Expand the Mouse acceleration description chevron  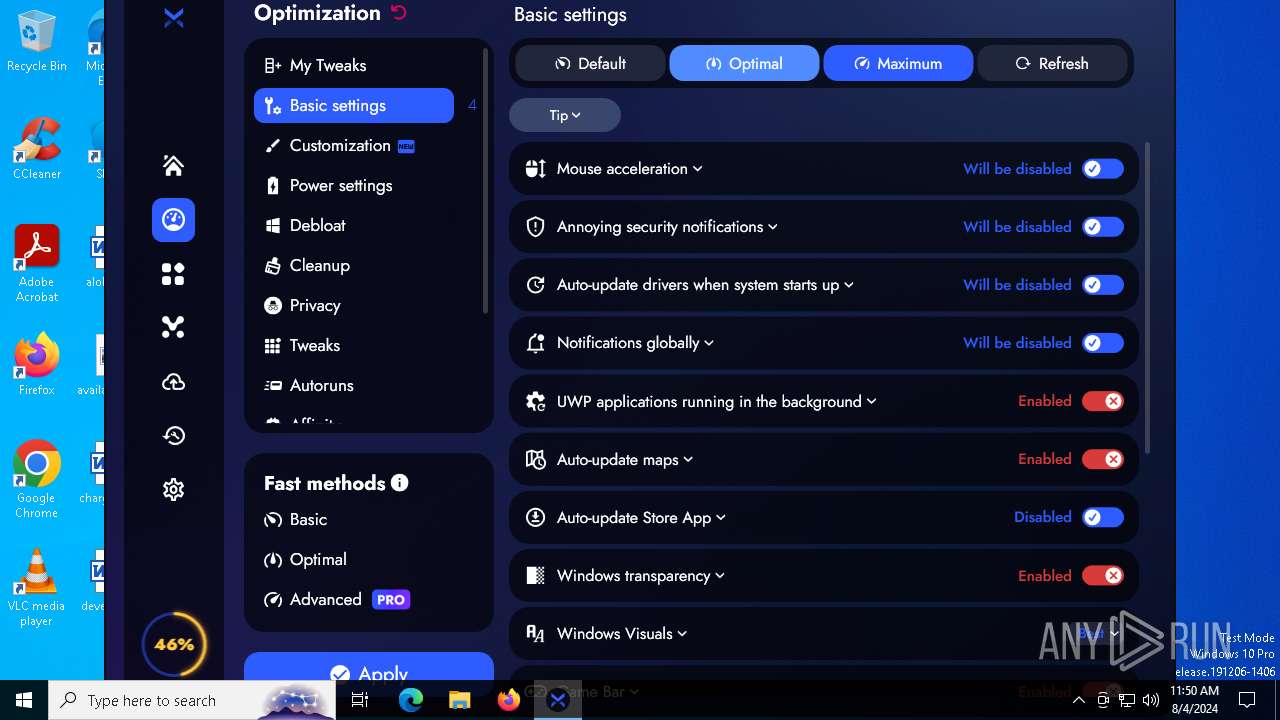(698, 169)
